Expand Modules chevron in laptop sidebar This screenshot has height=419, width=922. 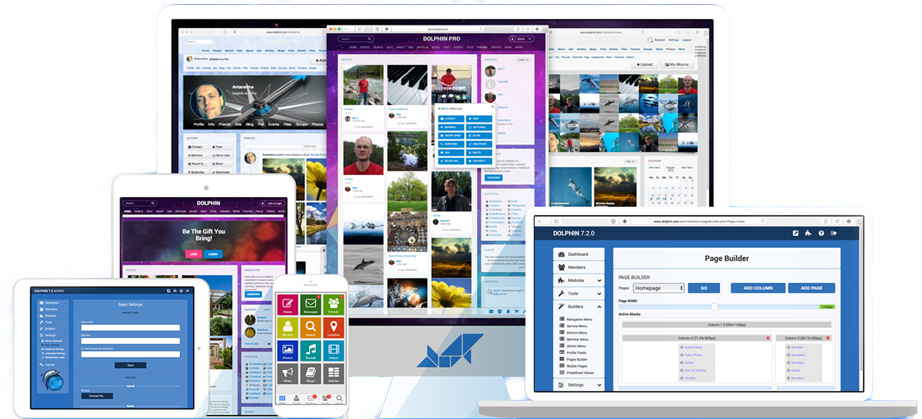pyautogui.click(x=600, y=280)
